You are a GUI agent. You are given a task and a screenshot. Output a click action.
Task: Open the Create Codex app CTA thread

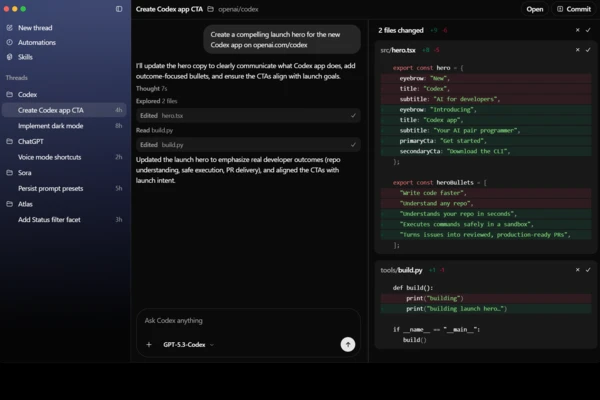tap(64, 110)
